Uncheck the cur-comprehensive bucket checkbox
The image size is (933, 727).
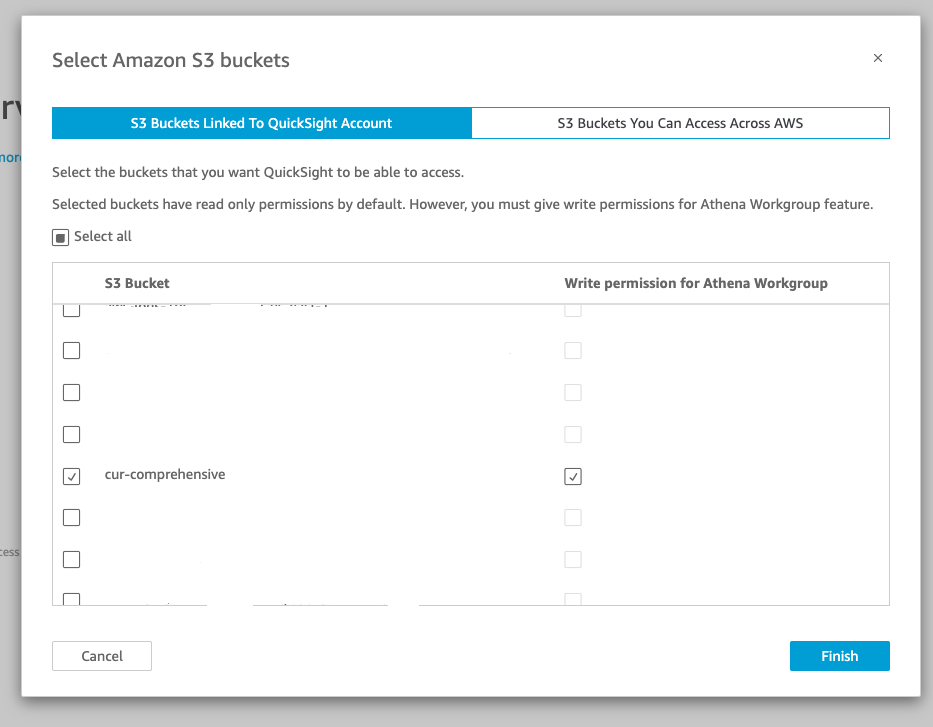pyautogui.click(x=71, y=476)
